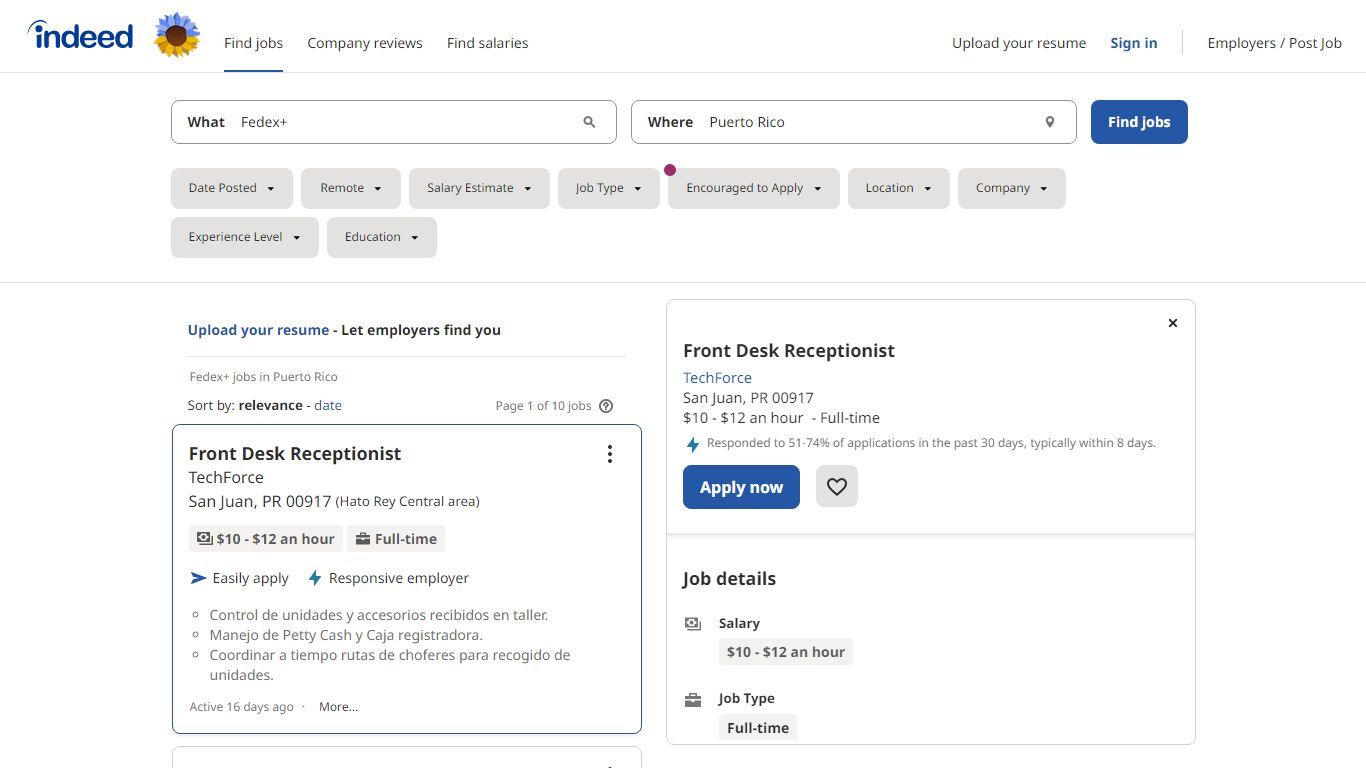Click Sign in

coord(1134,43)
